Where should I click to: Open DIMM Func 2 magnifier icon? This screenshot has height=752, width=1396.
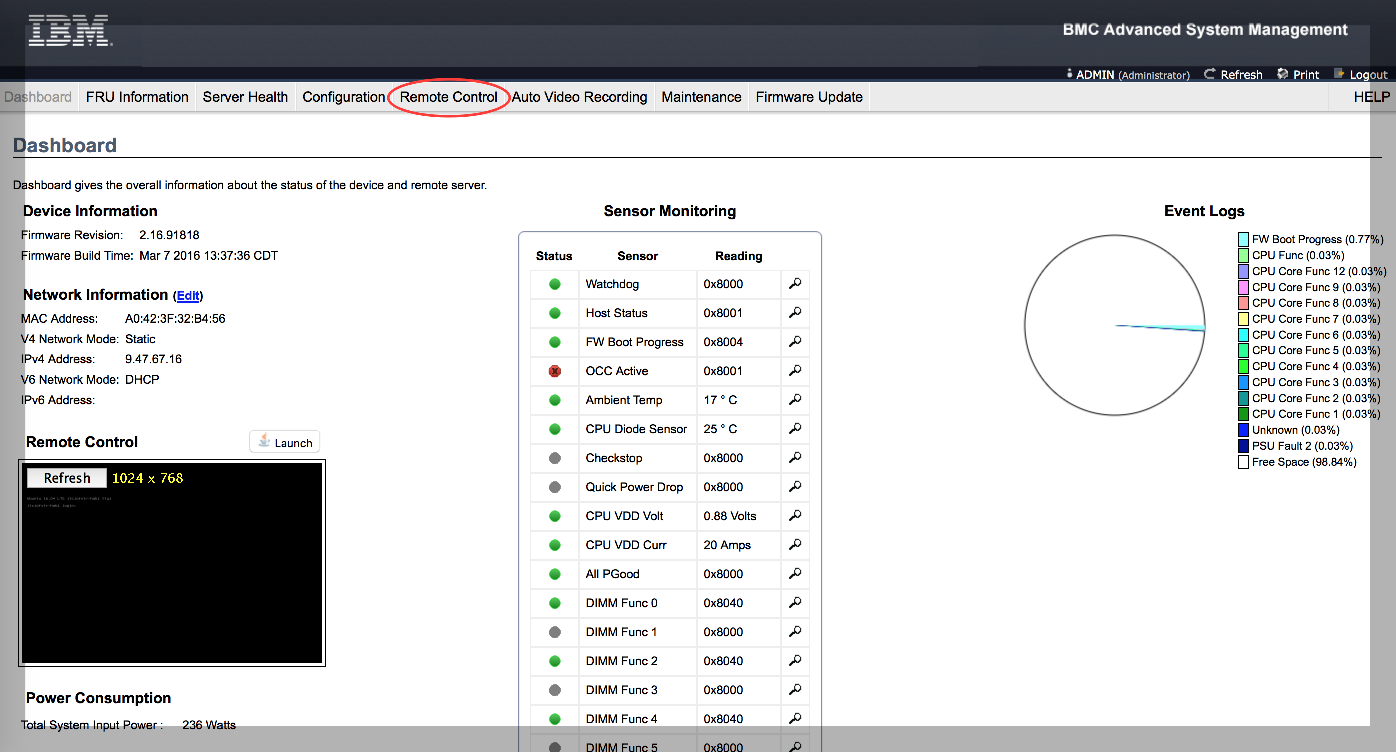pyautogui.click(x=795, y=661)
